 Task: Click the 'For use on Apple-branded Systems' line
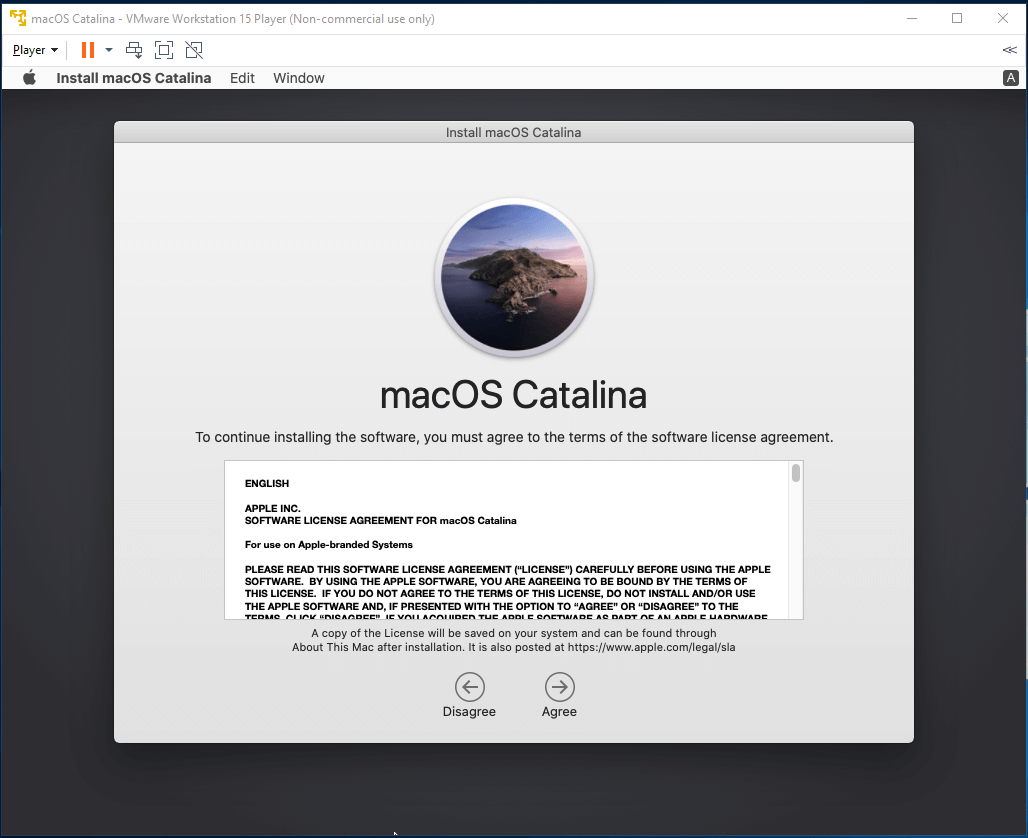(x=328, y=545)
